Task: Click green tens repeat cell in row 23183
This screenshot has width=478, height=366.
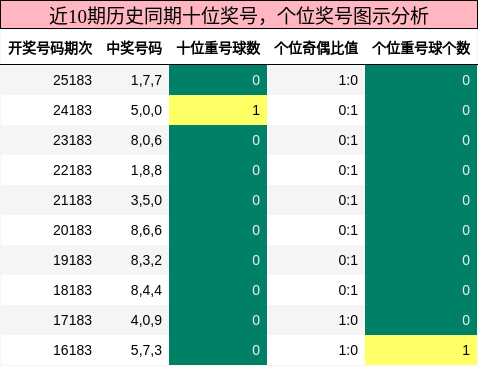Action: coord(218,140)
